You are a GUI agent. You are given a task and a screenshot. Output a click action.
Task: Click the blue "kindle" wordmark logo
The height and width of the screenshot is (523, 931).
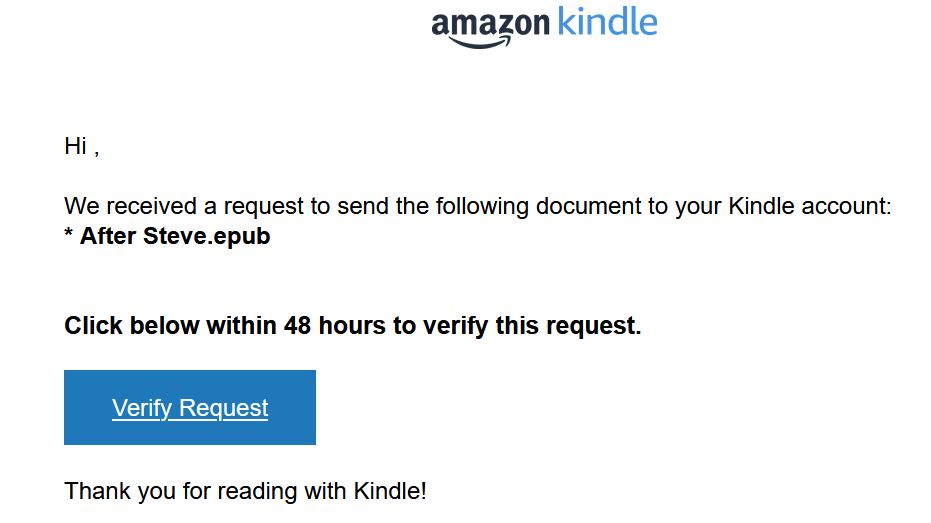pos(607,20)
